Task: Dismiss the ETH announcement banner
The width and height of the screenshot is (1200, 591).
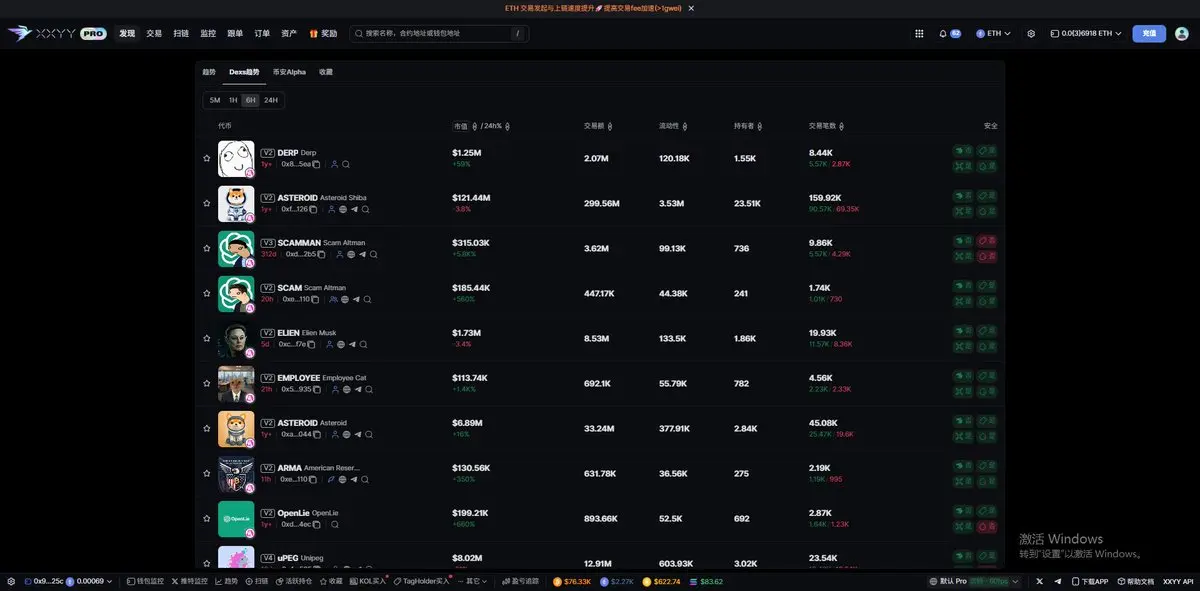Action: pyautogui.click(x=691, y=8)
